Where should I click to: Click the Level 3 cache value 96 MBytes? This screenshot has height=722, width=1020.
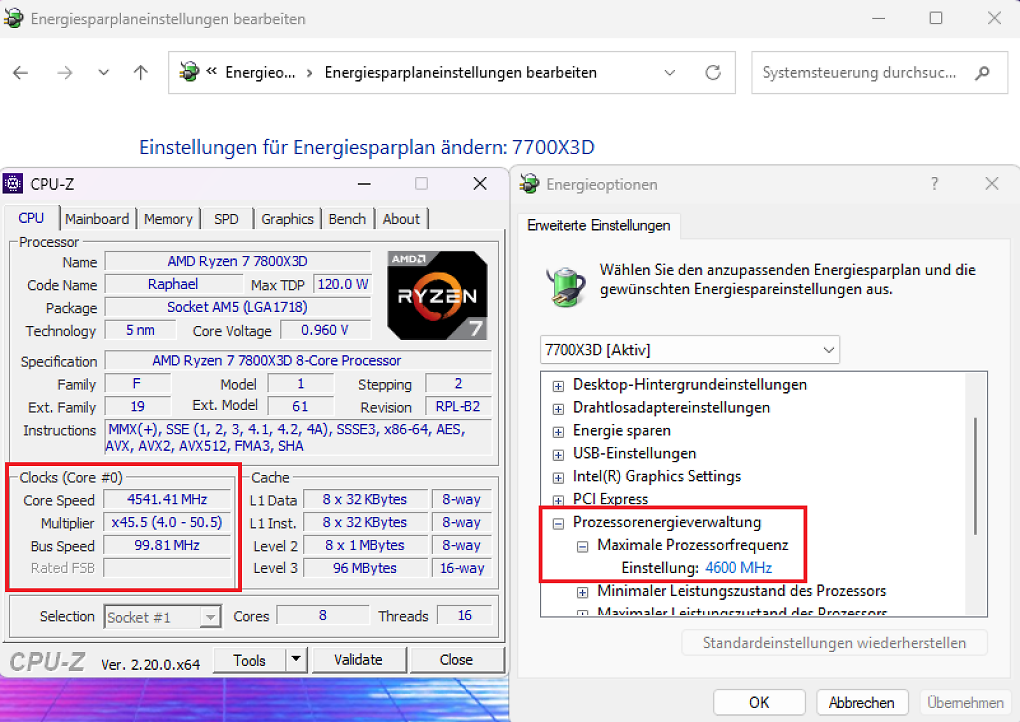point(365,568)
